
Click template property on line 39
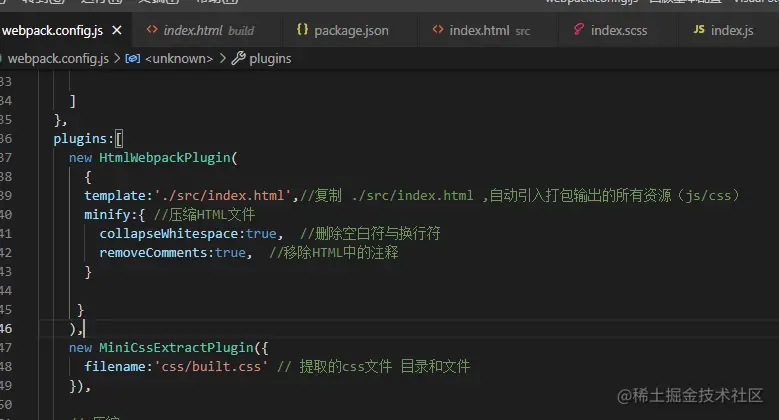coord(115,196)
